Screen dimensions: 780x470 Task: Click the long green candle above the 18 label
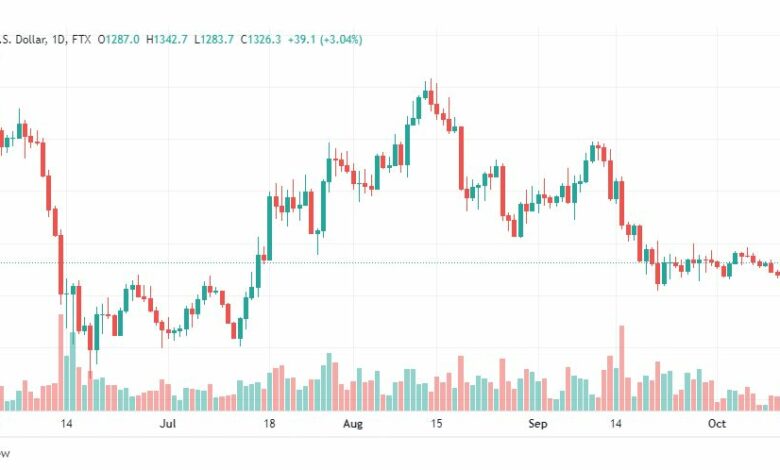(x=270, y=228)
